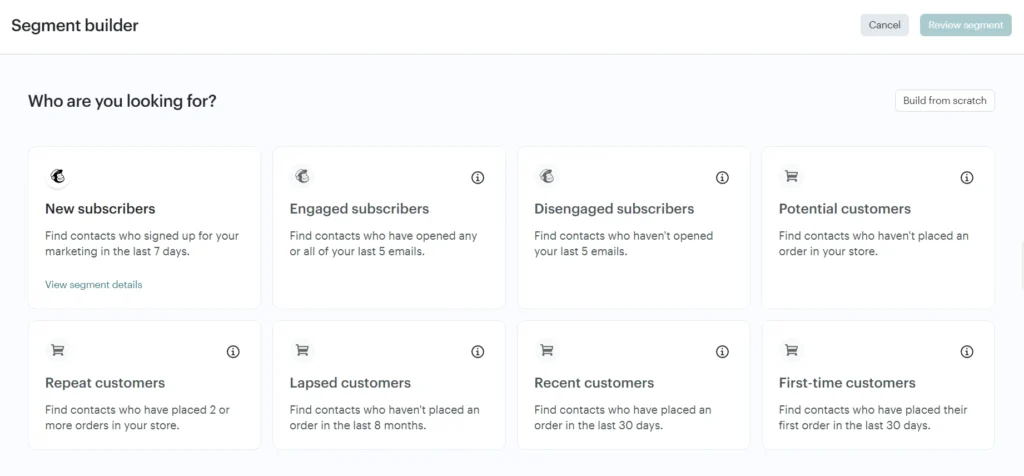Screen dimensions: 1024x476
Task: Choose the Recent customers card description
Action: pyautogui.click(x=622, y=417)
